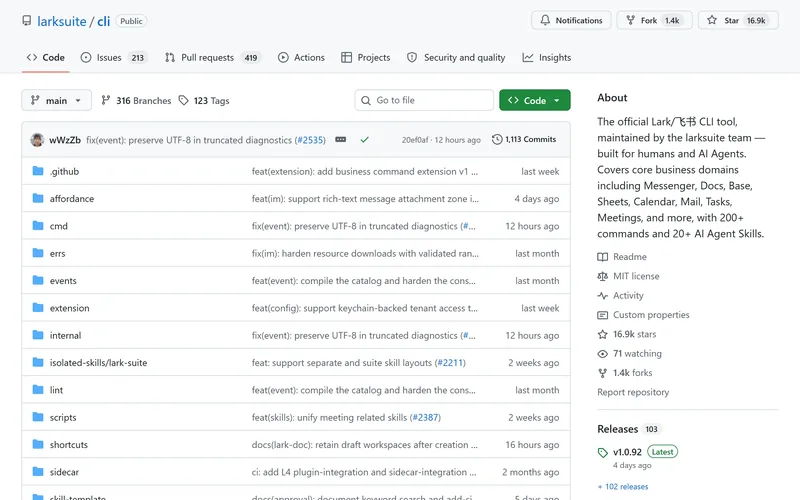Click Report repository link
Viewport: 800px width, 500px height.
coord(633,392)
